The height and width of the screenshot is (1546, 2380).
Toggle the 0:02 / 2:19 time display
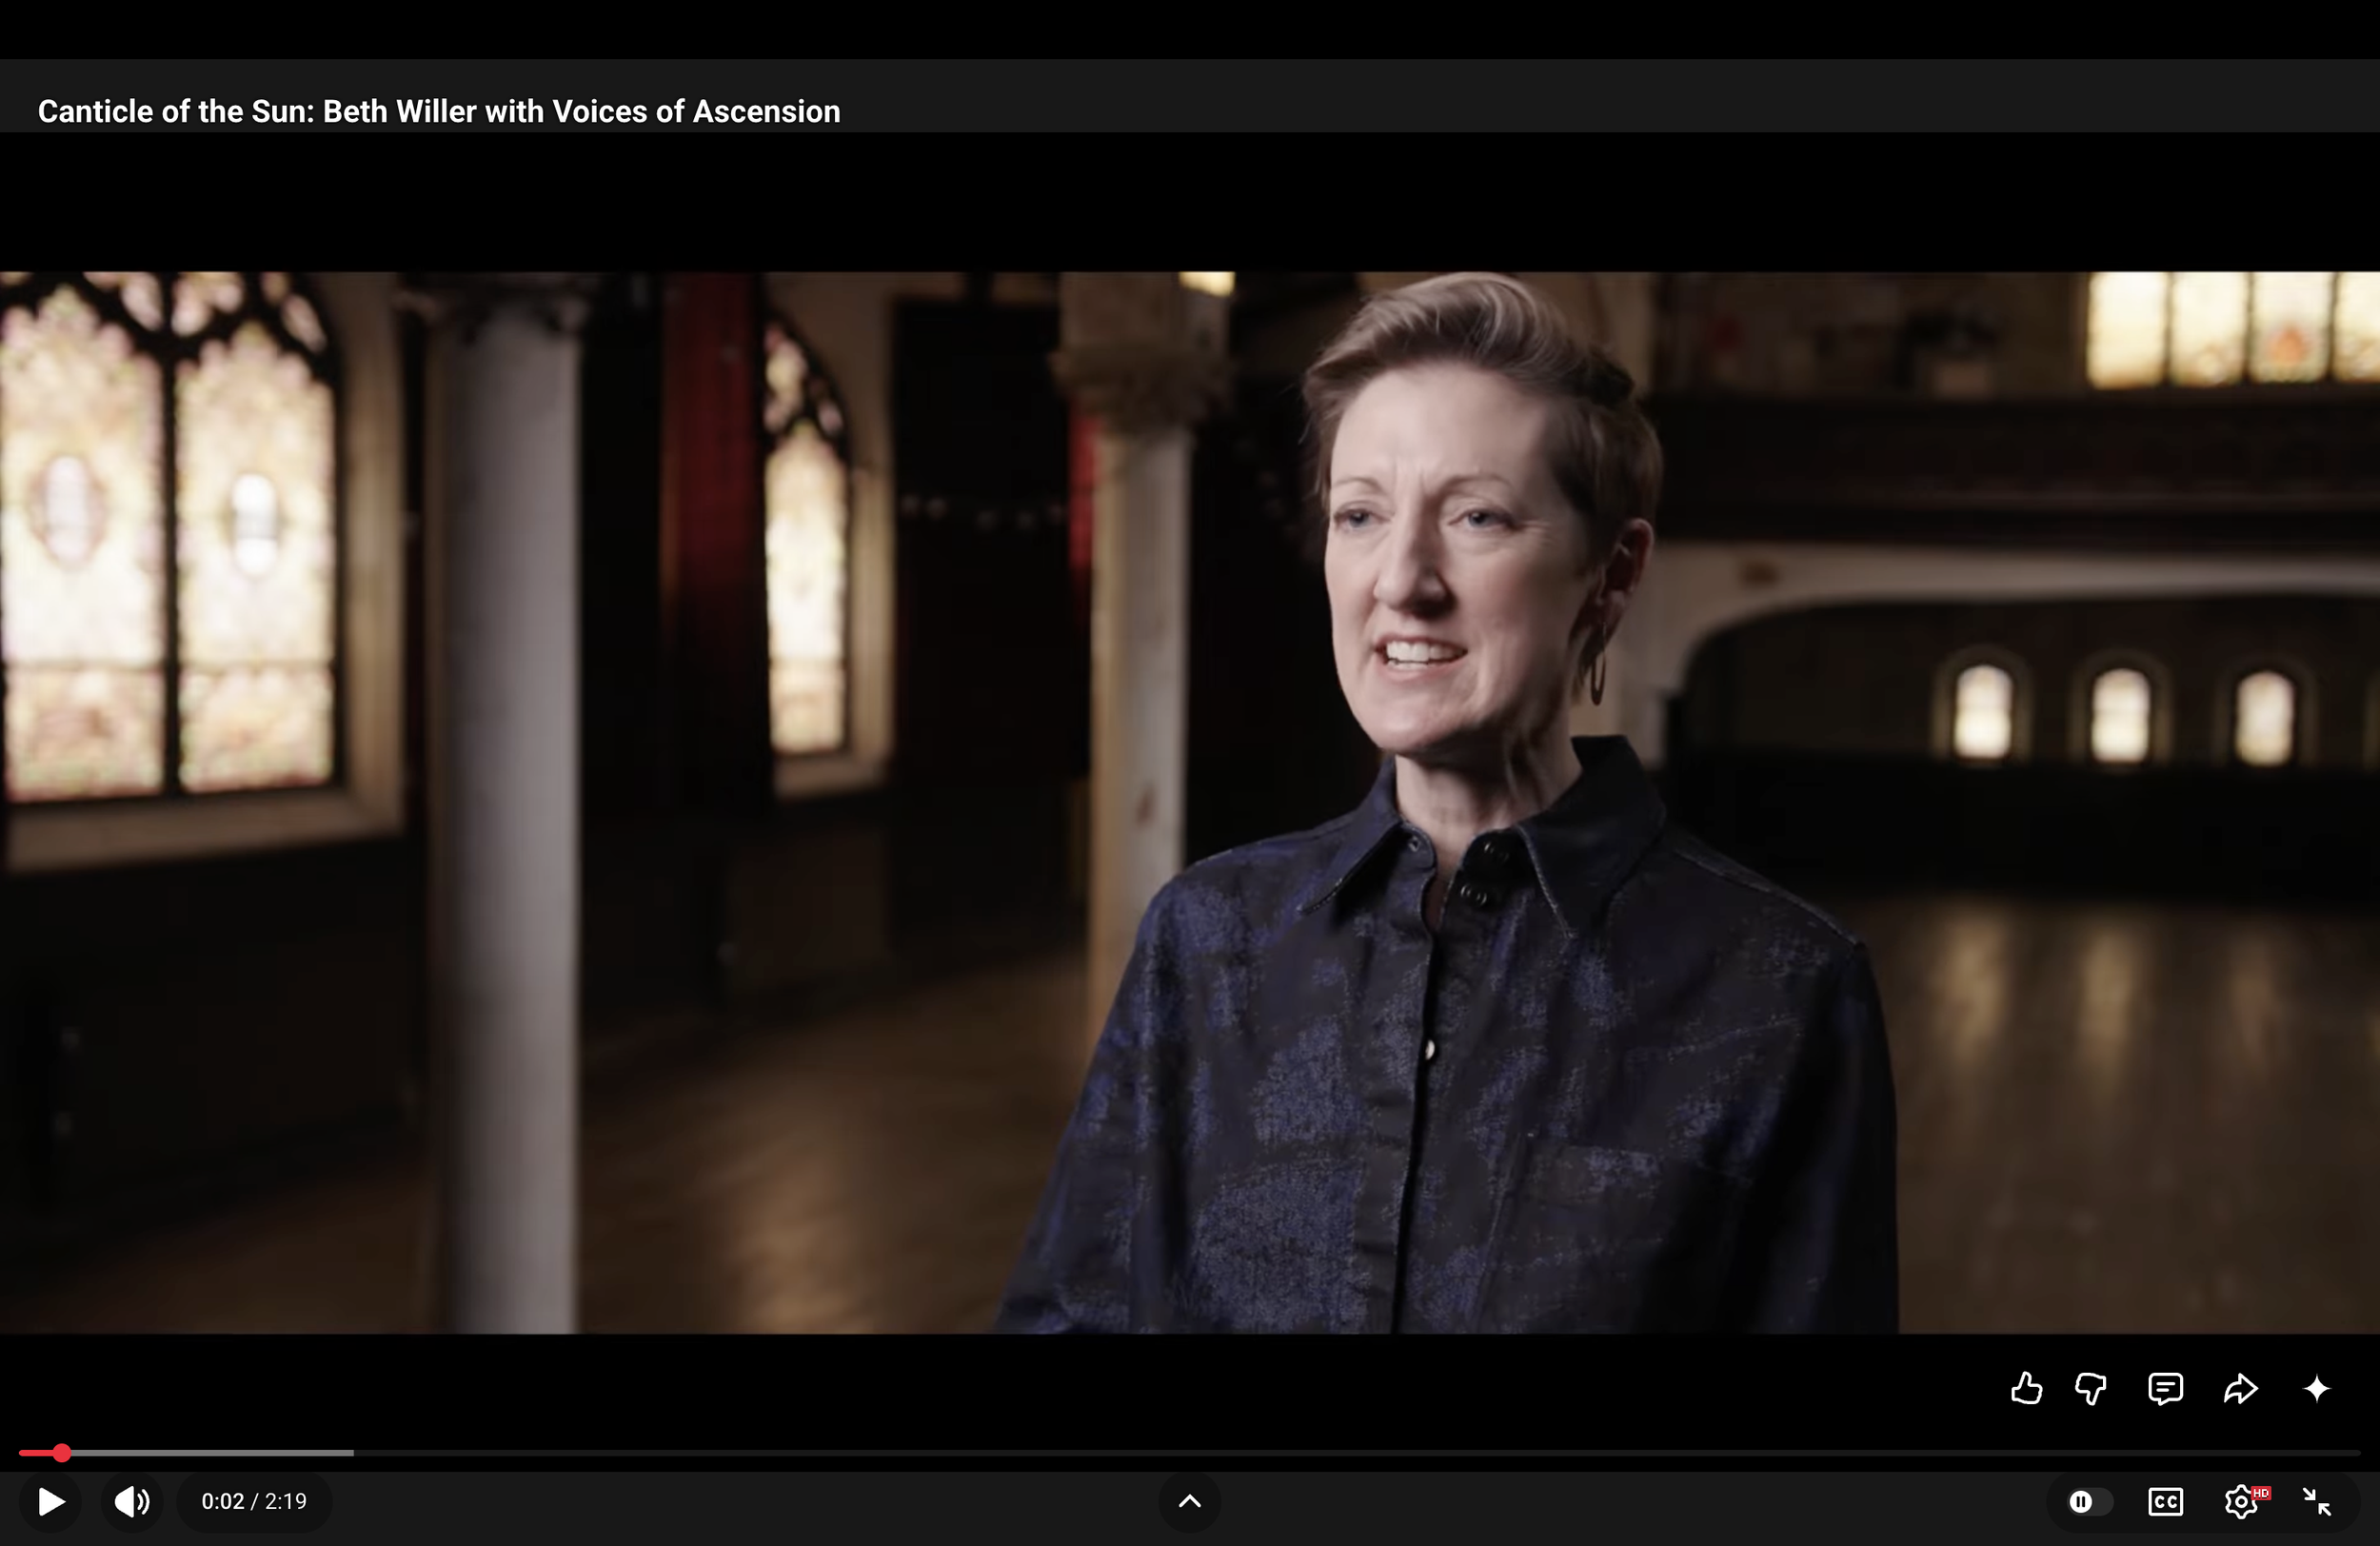[x=254, y=1501]
